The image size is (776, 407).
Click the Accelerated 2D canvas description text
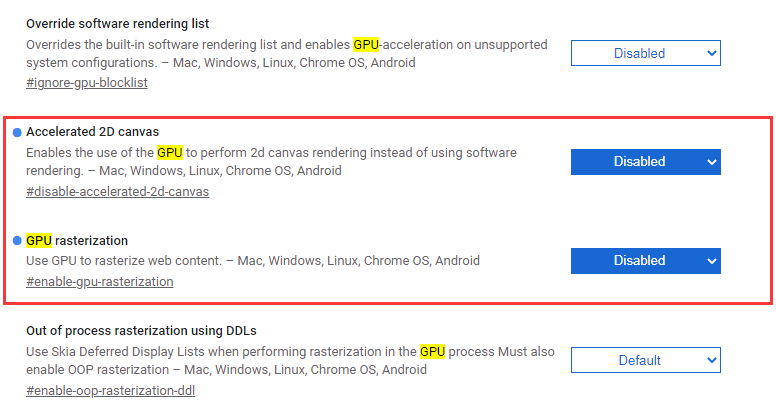coord(271,161)
